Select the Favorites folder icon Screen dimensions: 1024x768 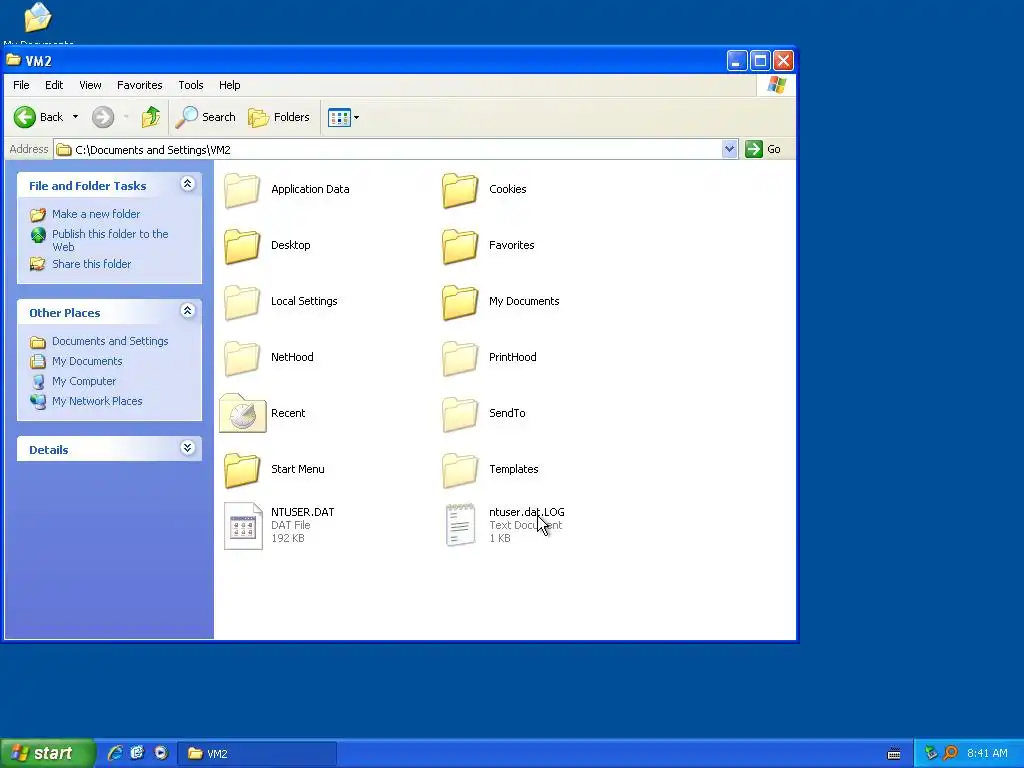click(x=460, y=246)
